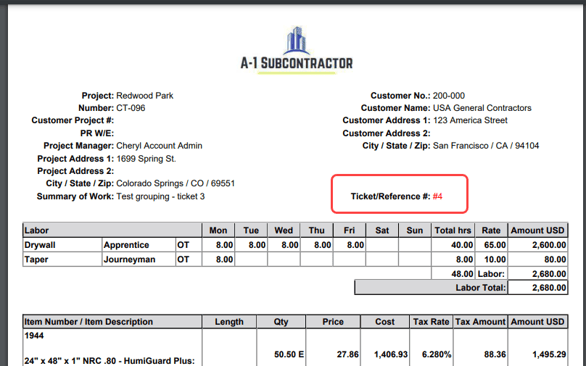The width and height of the screenshot is (586, 366).
Task: Select 'Colorado Springs / CO / 69551'
Action: (x=176, y=184)
